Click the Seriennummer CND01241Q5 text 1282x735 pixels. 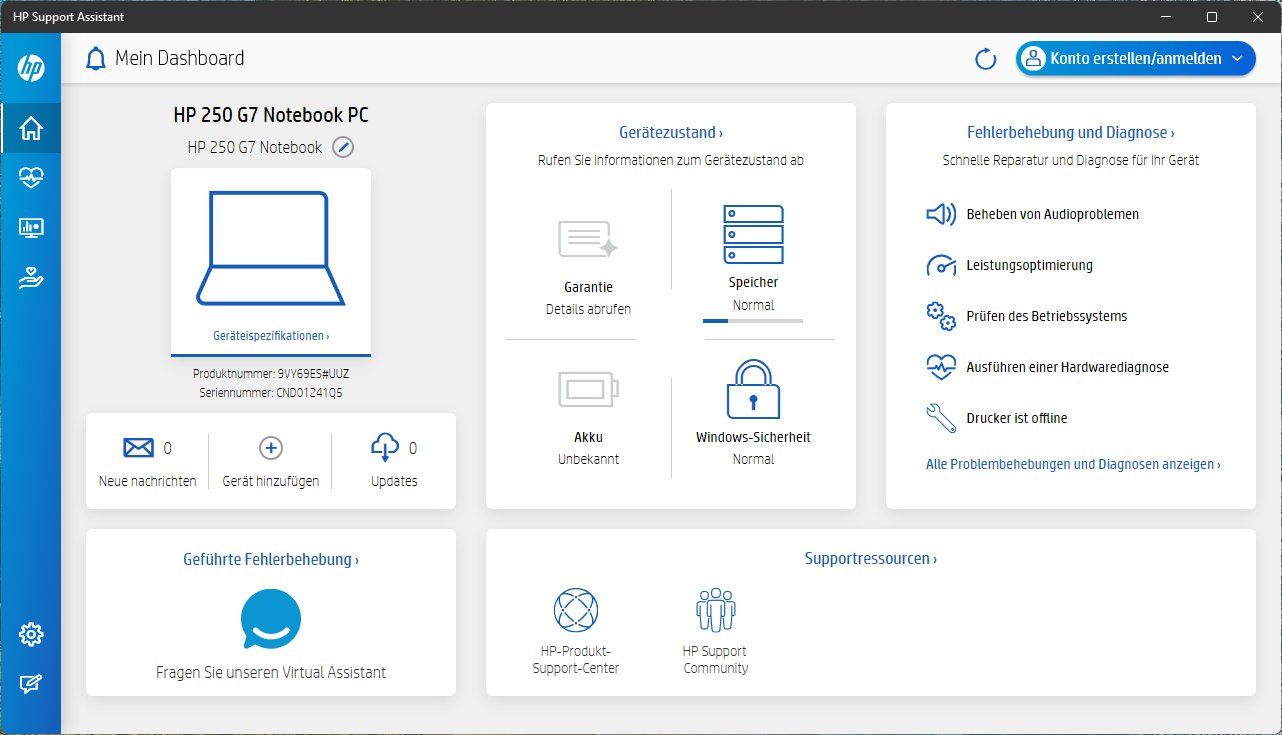tap(271, 393)
